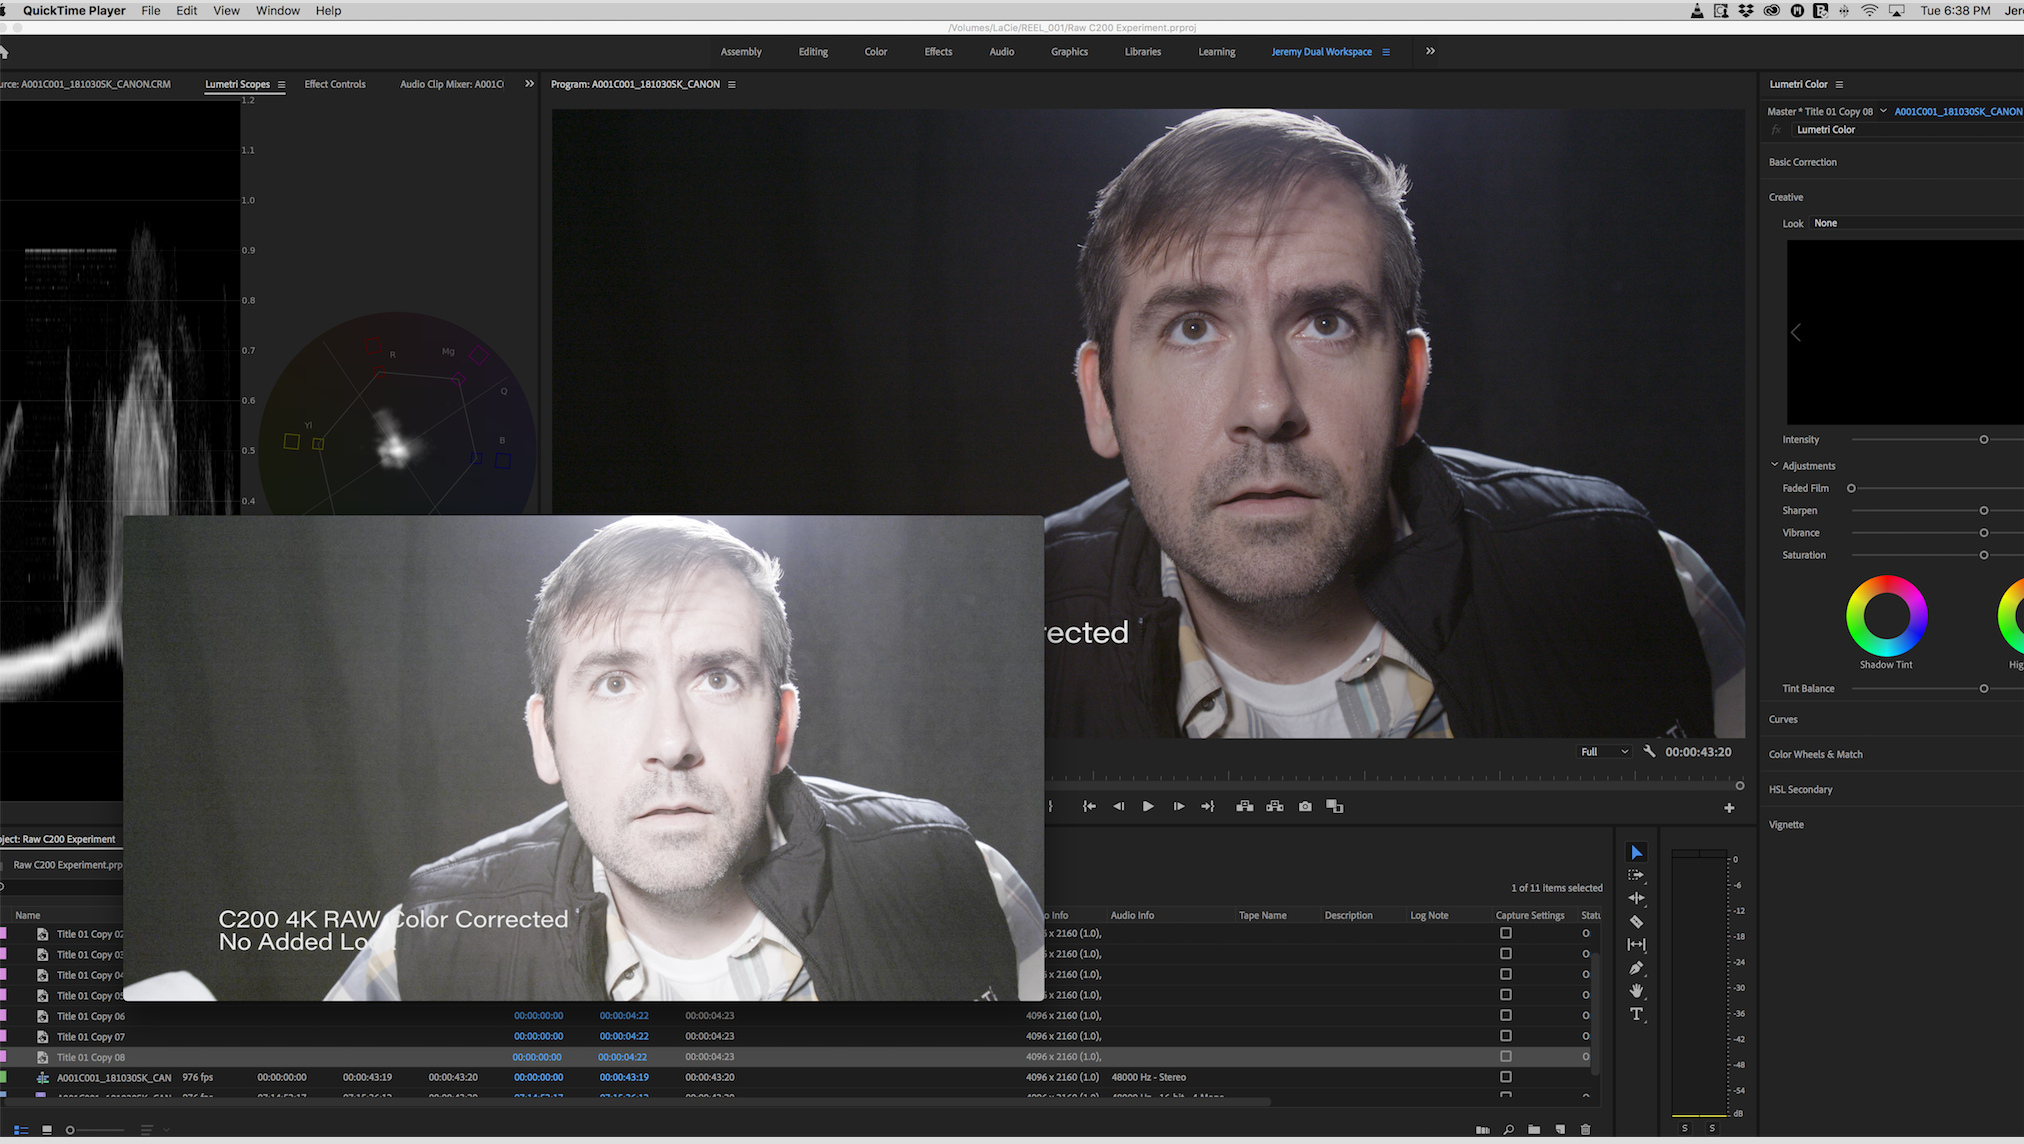Select the Razor tool
This screenshot has width=2024, height=1144.
1636,921
